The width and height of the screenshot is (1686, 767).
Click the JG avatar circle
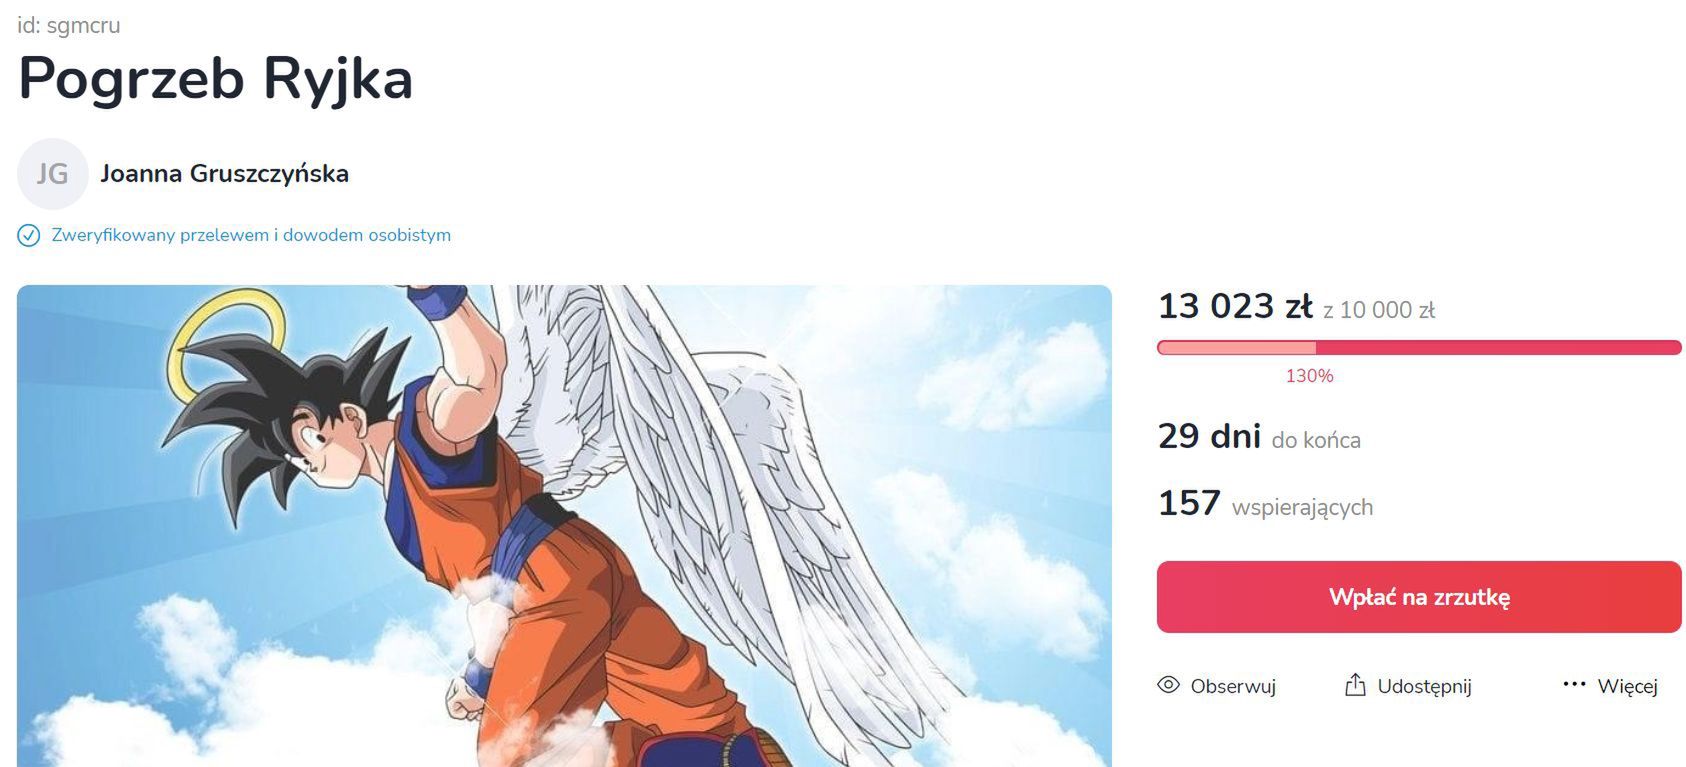click(53, 174)
